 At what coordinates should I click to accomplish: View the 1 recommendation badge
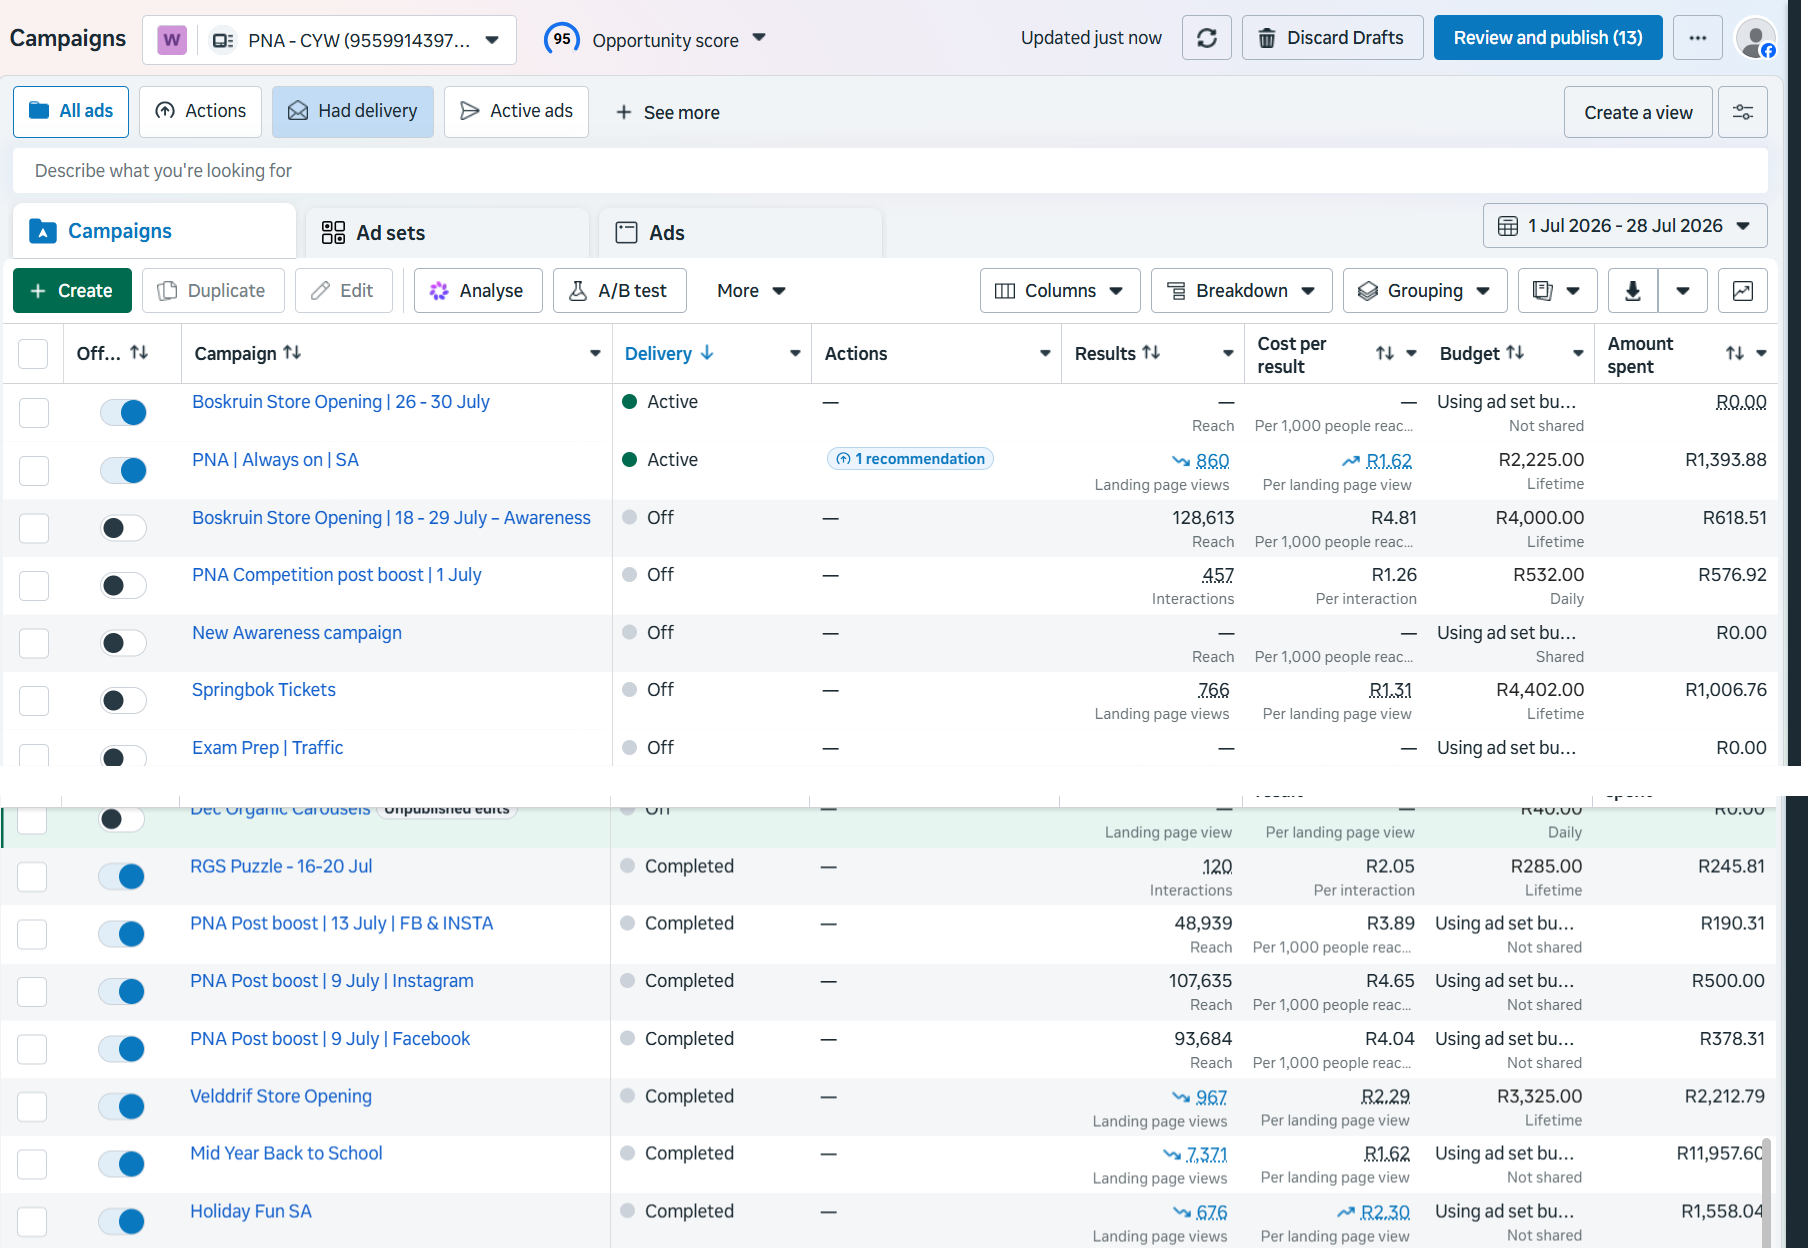(x=910, y=459)
